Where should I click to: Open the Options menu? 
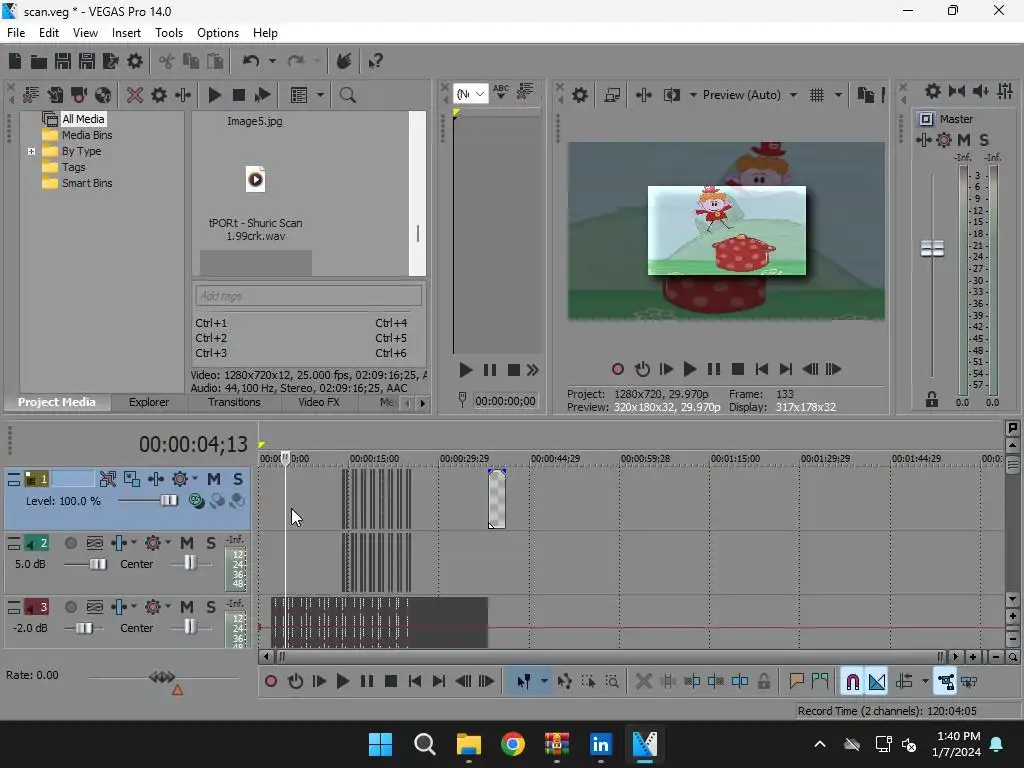(x=217, y=33)
